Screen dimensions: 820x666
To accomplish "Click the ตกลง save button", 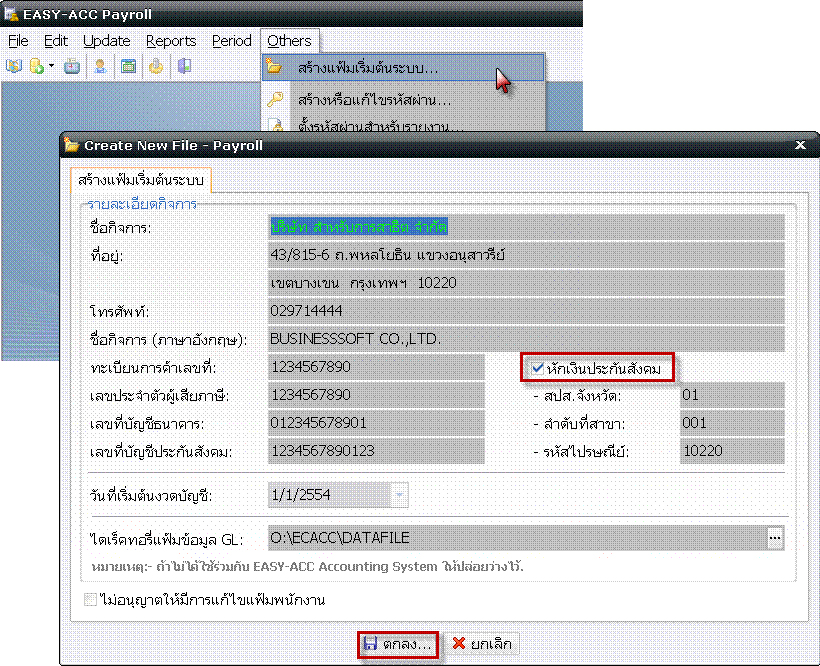I will click(398, 644).
